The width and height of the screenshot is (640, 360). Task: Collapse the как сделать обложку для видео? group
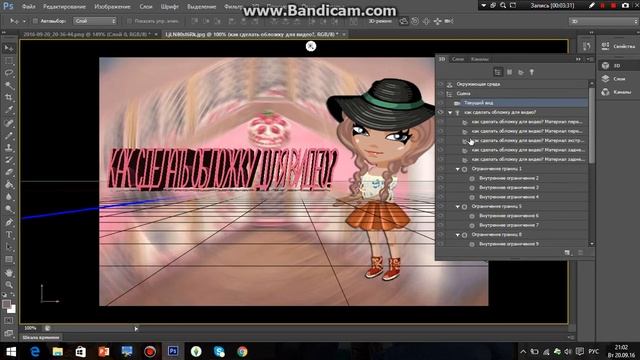coord(450,112)
